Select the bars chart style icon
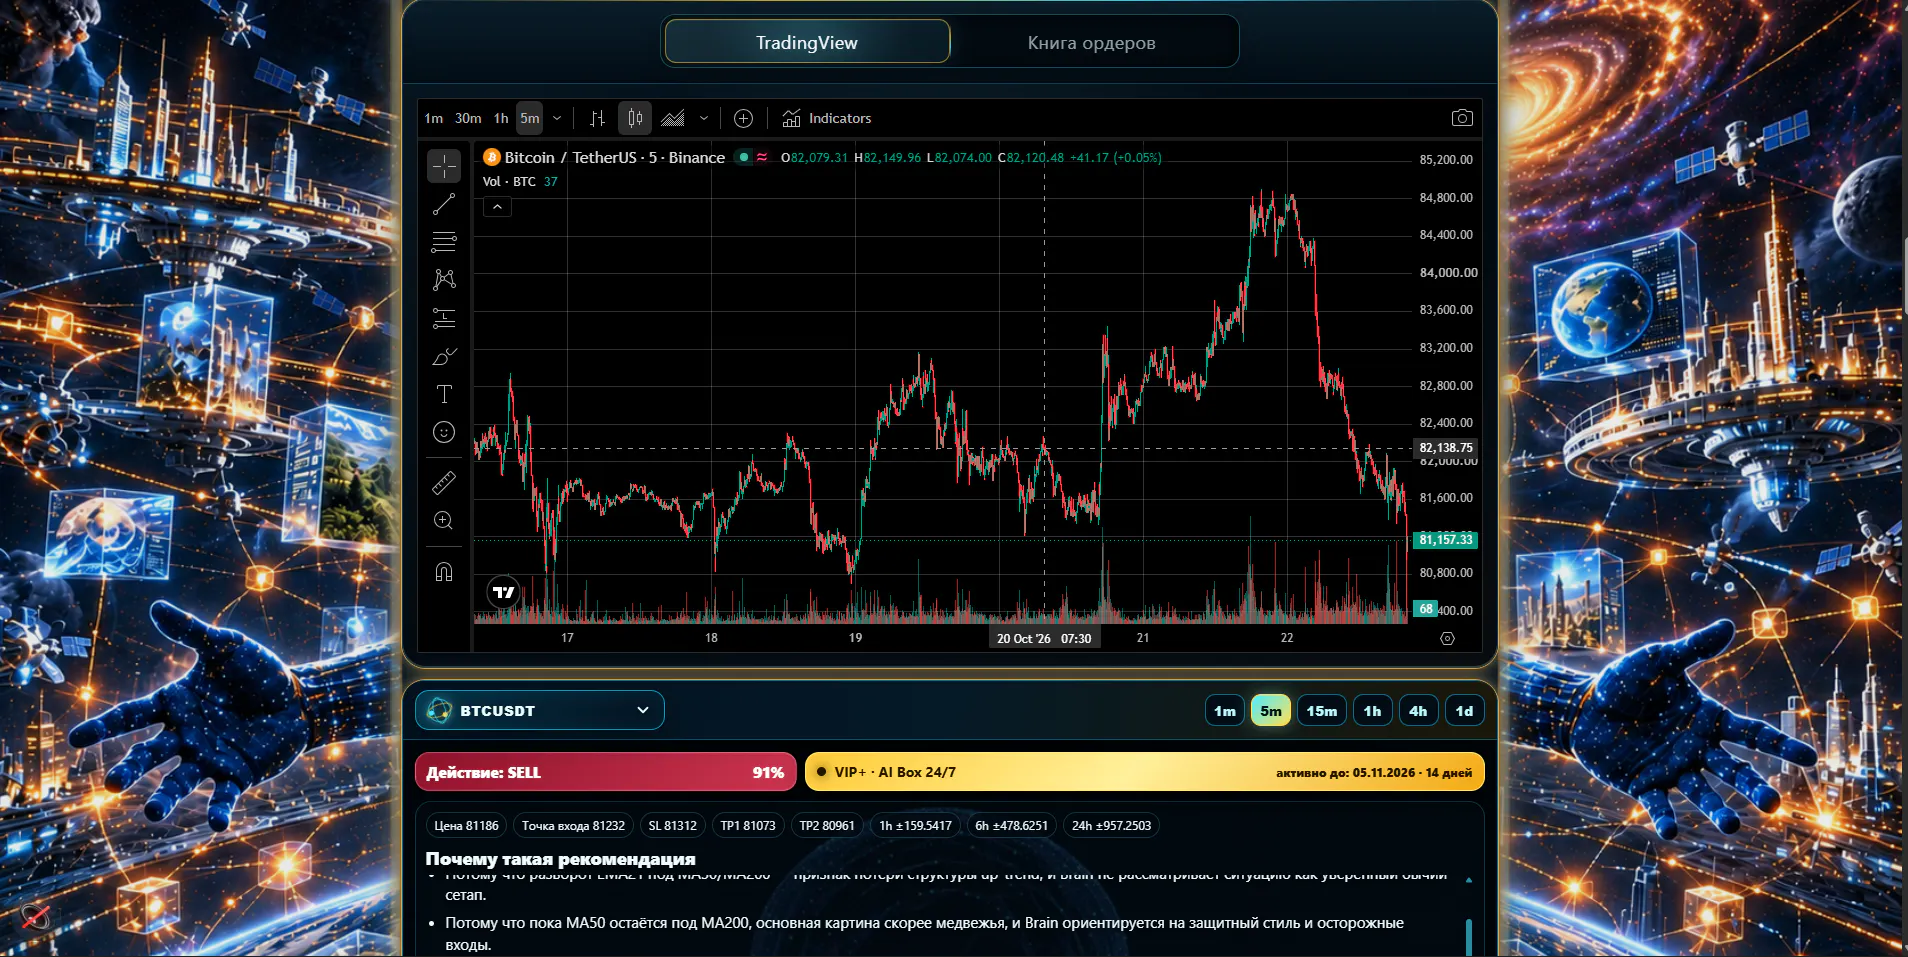The image size is (1908, 957). [598, 118]
